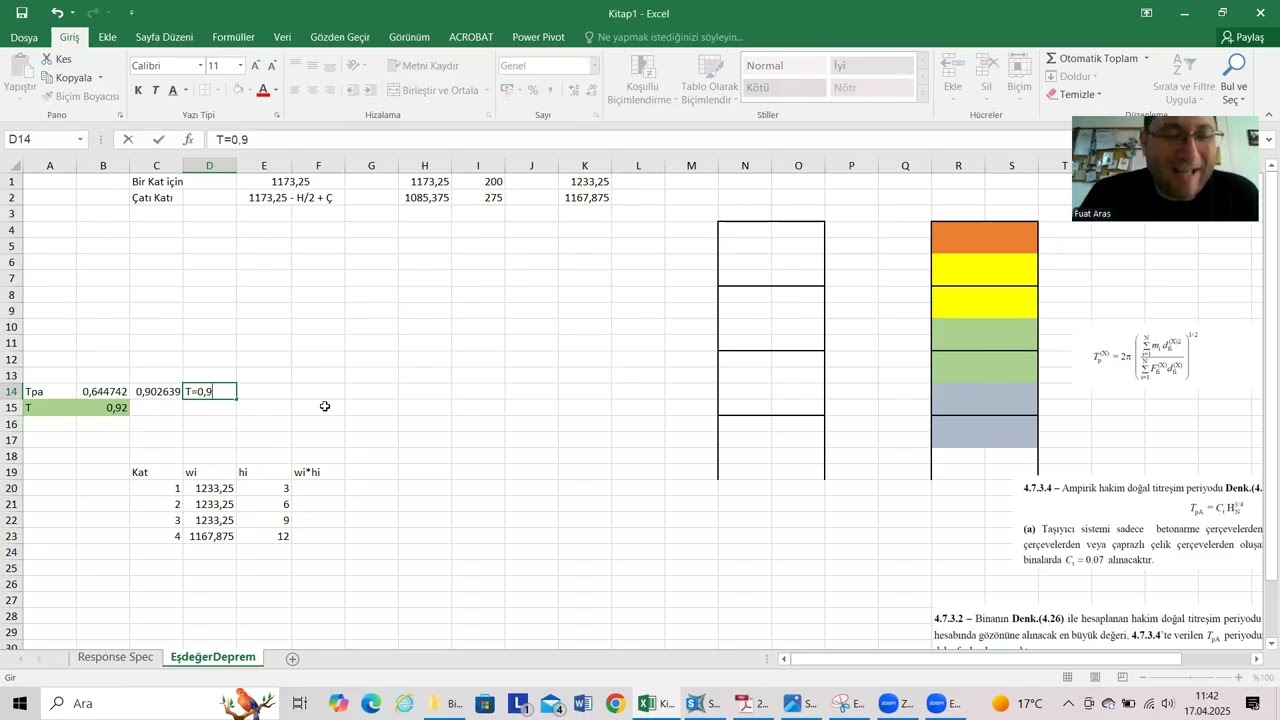The width and height of the screenshot is (1280, 720).
Task: Click the Name Box showing D14
Action: pyautogui.click(x=41, y=140)
